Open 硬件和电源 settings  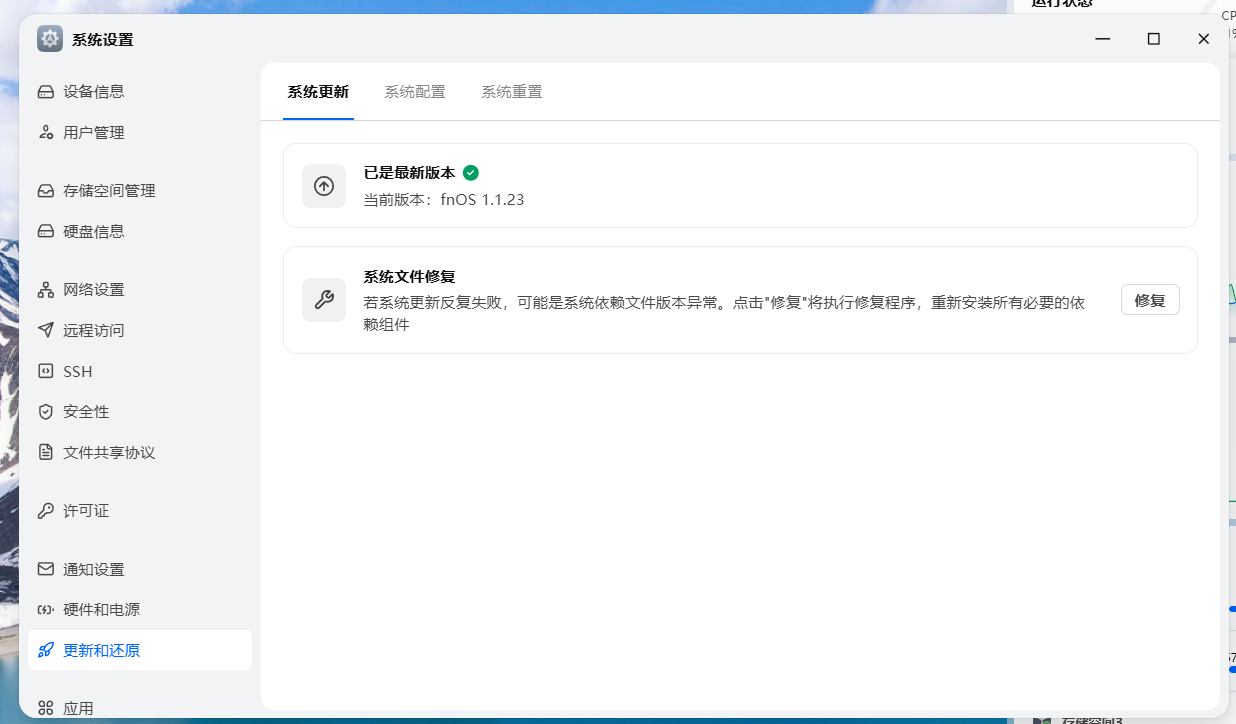tap(101, 610)
